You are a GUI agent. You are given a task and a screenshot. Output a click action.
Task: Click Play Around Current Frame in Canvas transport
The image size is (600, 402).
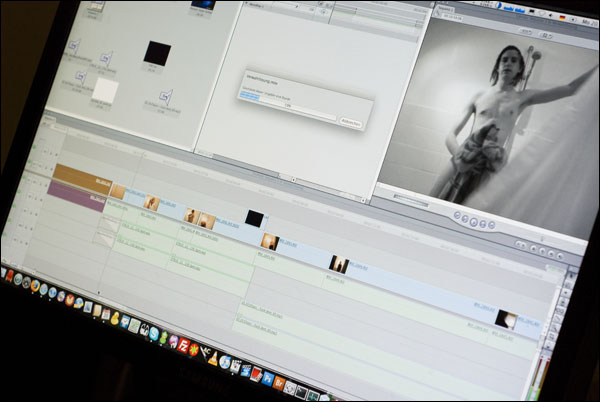483,223
